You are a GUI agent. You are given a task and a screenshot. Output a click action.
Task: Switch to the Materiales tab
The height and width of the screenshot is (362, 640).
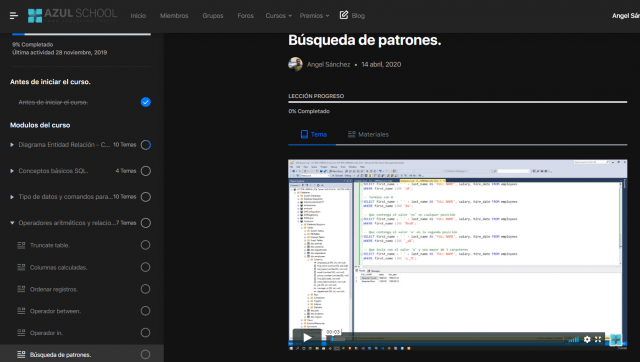[x=368, y=134]
